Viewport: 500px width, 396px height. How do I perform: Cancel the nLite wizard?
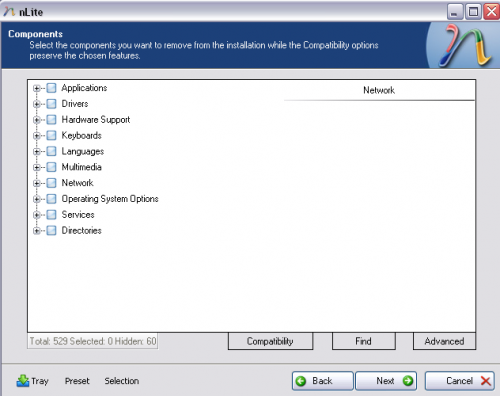tap(460, 381)
